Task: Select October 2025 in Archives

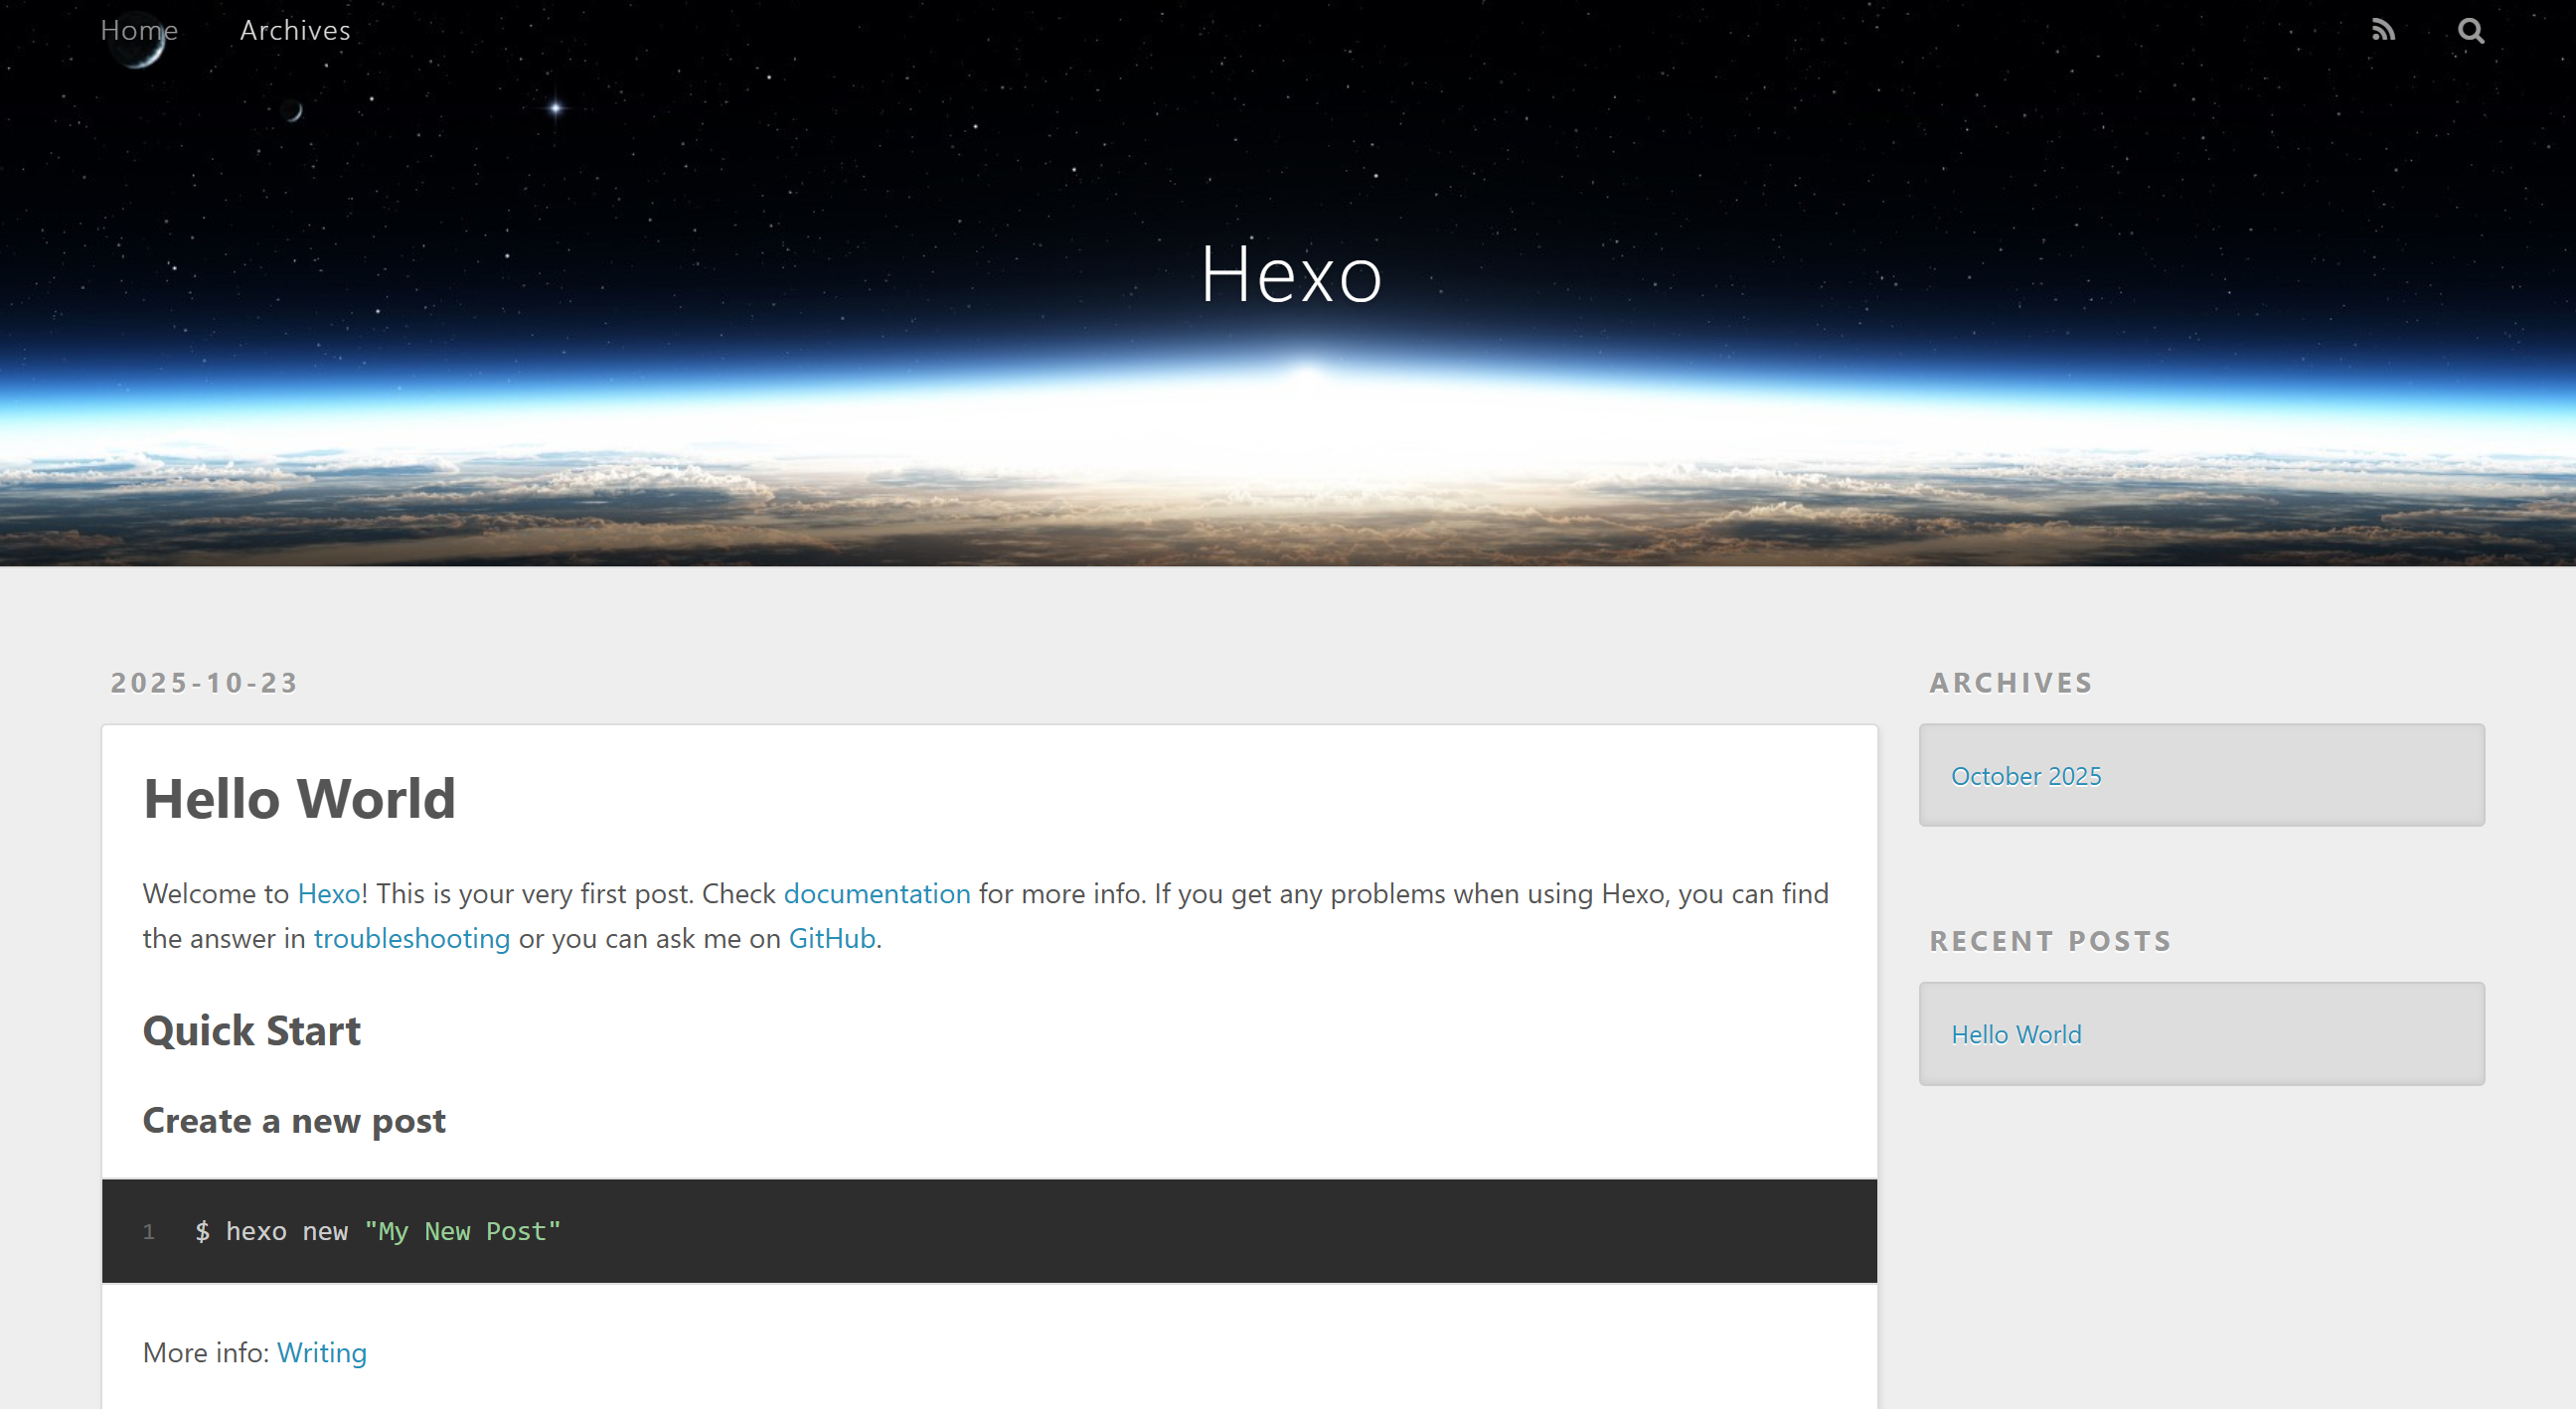Action: 2026,776
